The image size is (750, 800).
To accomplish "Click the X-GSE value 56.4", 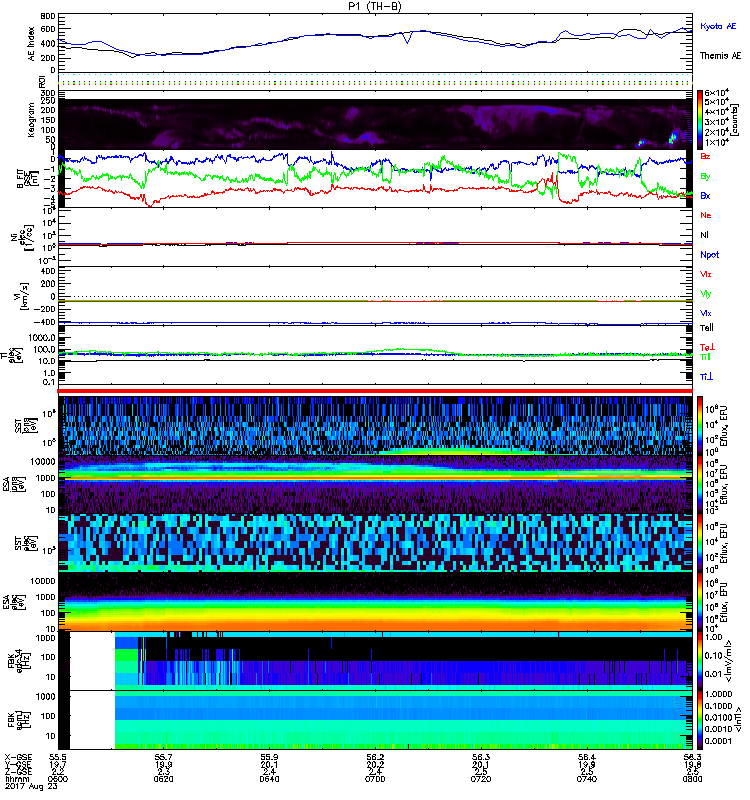I will (587, 757).
